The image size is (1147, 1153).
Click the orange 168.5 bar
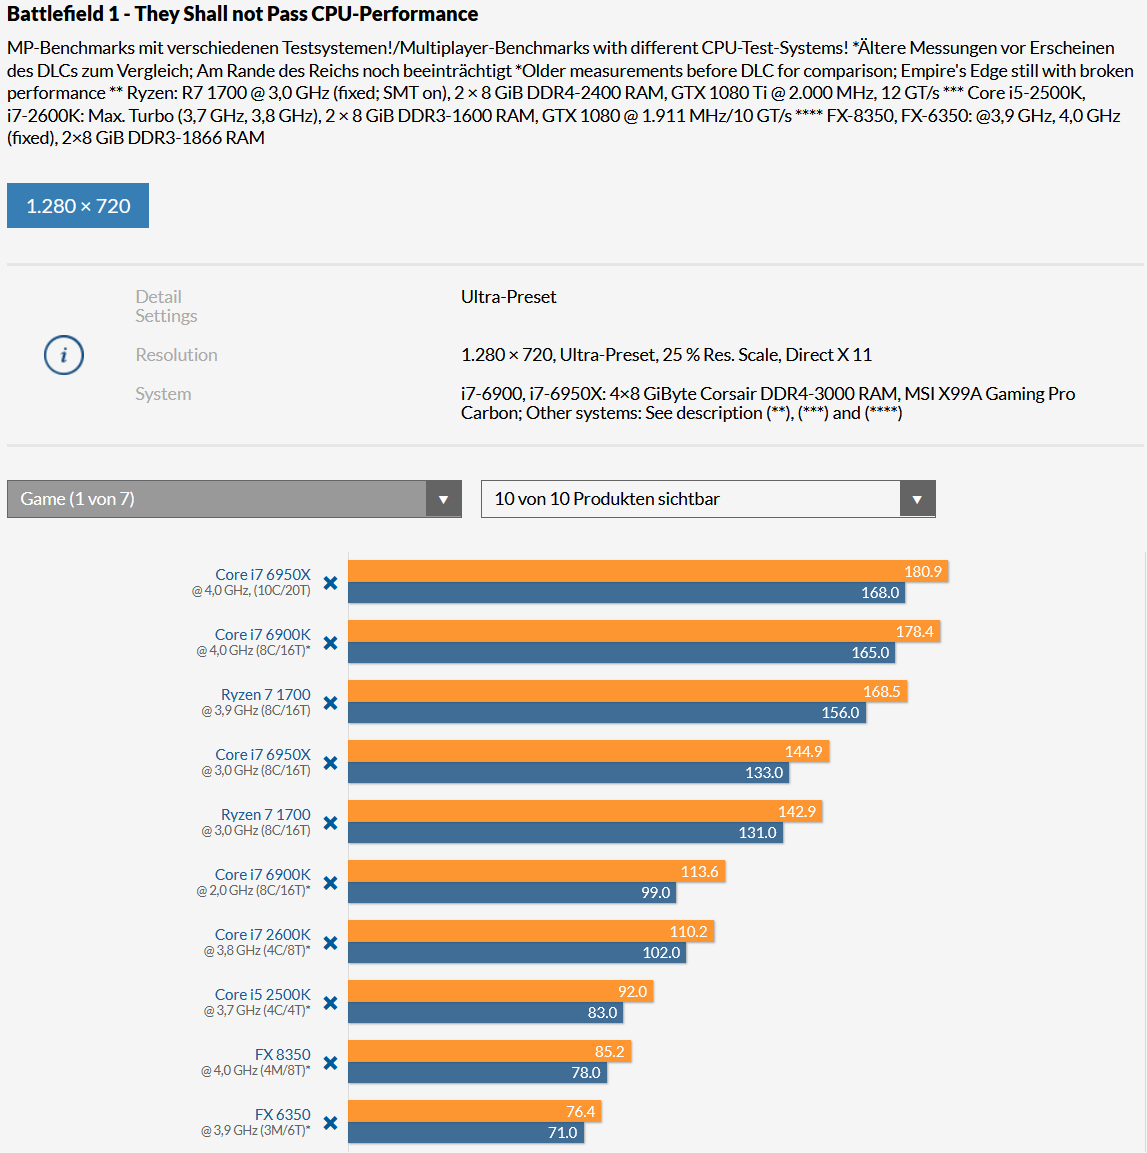coord(627,691)
